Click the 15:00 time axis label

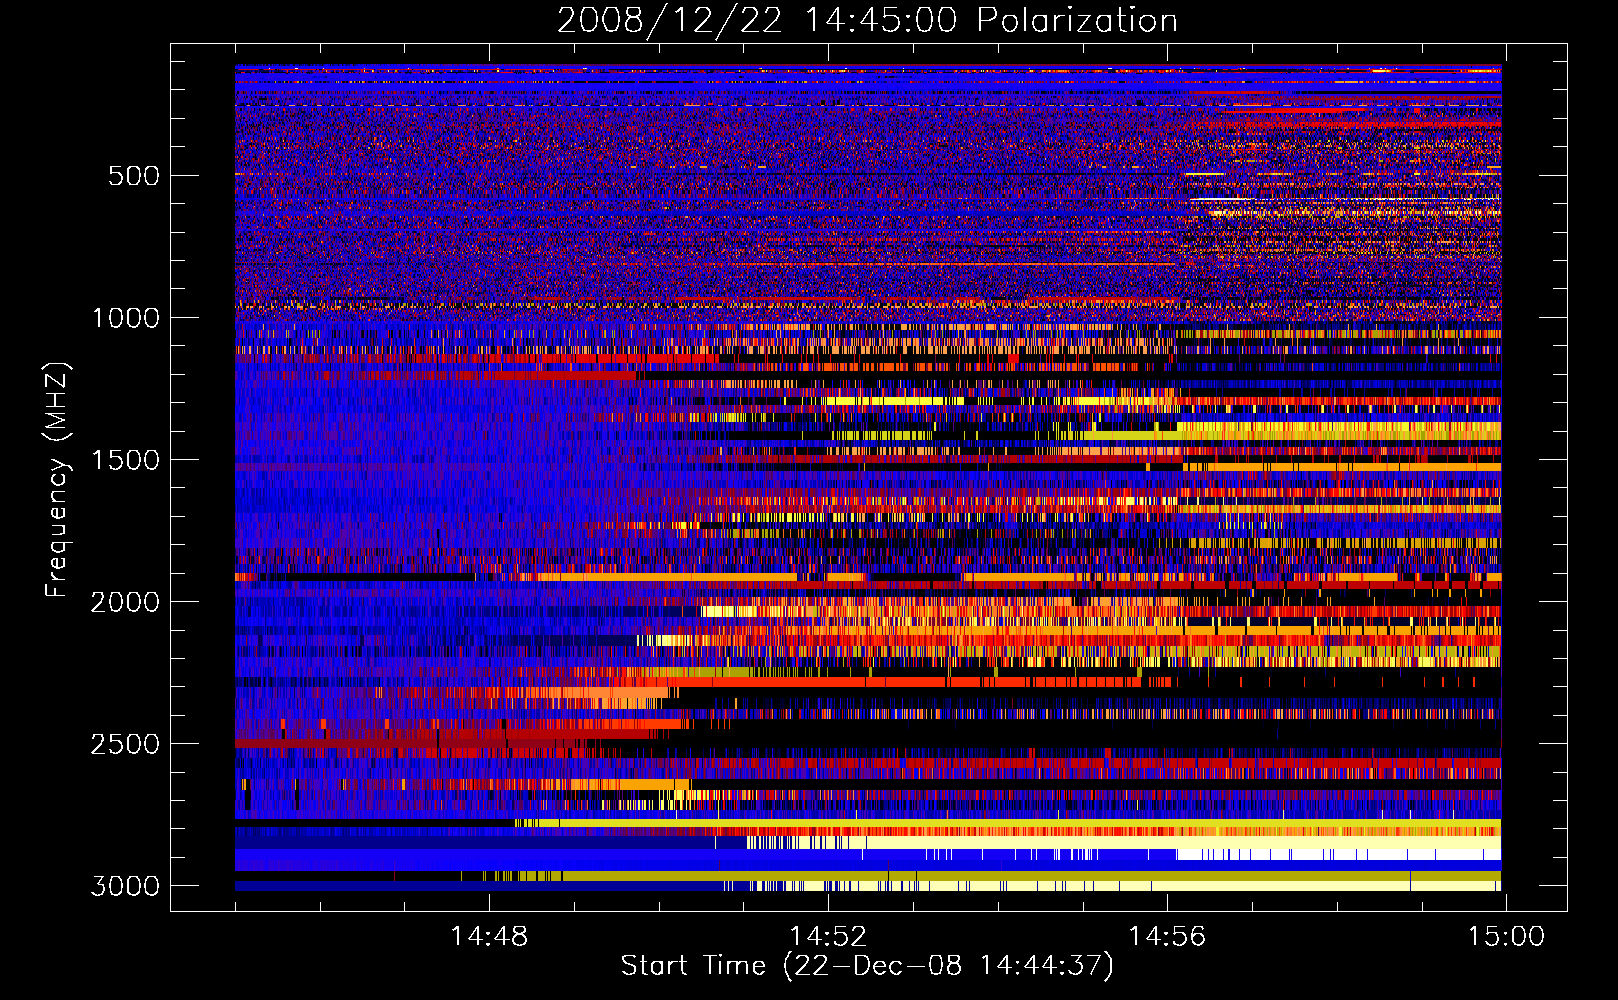click(x=1506, y=937)
